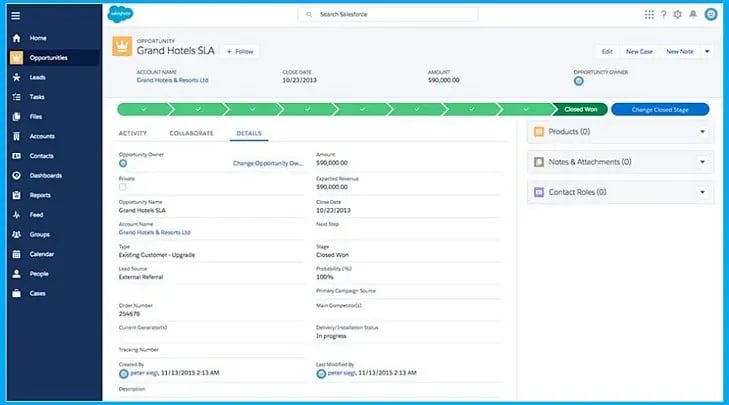Expand the Notes & Attachments dropdown arrow
The height and width of the screenshot is (405, 729).
pyautogui.click(x=702, y=162)
